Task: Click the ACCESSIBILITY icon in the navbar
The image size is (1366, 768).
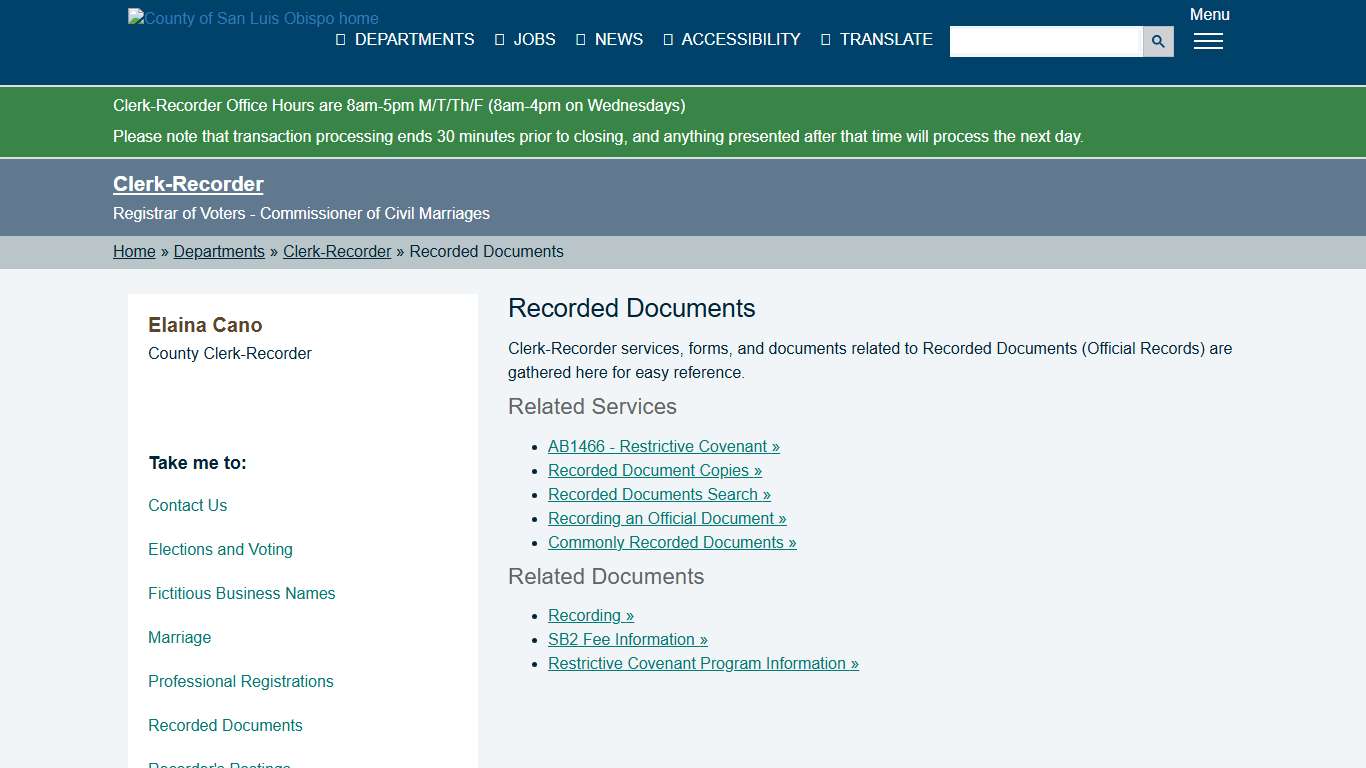Action: (x=667, y=39)
